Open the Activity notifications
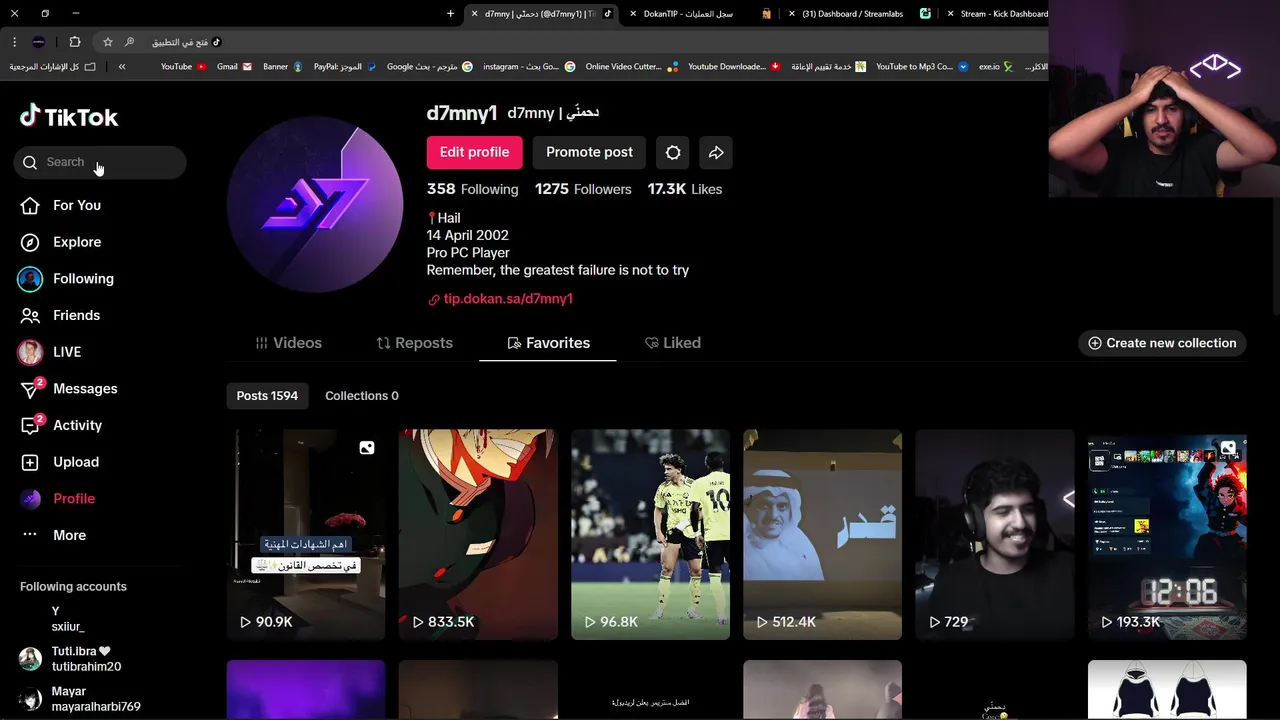The image size is (1280, 720). click(x=62, y=425)
